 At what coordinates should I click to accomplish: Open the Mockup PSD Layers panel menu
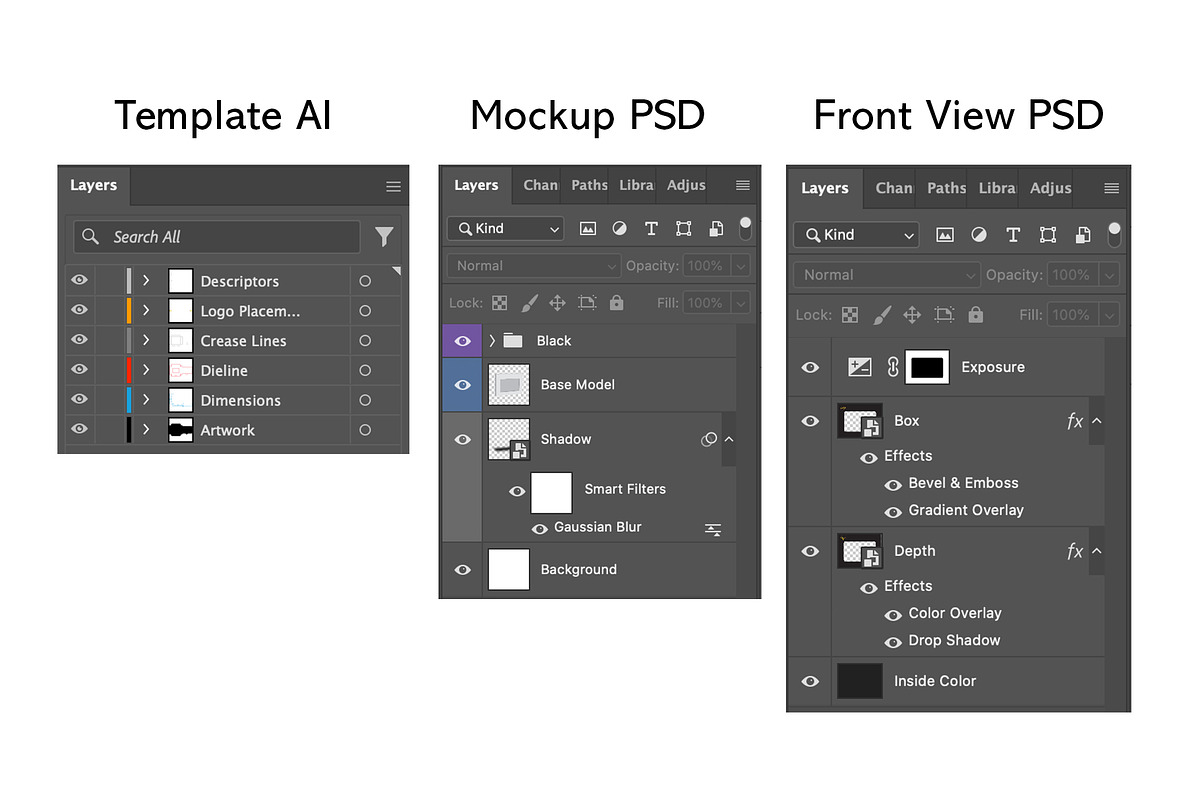(x=742, y=185)
